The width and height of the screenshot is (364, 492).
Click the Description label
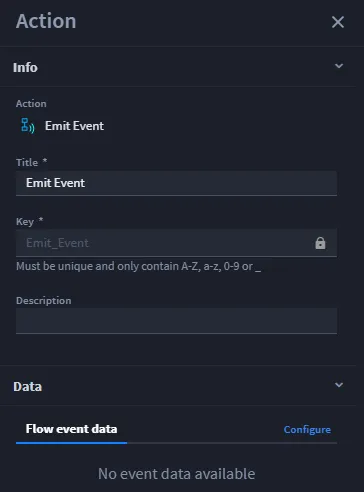click(44, 301)
